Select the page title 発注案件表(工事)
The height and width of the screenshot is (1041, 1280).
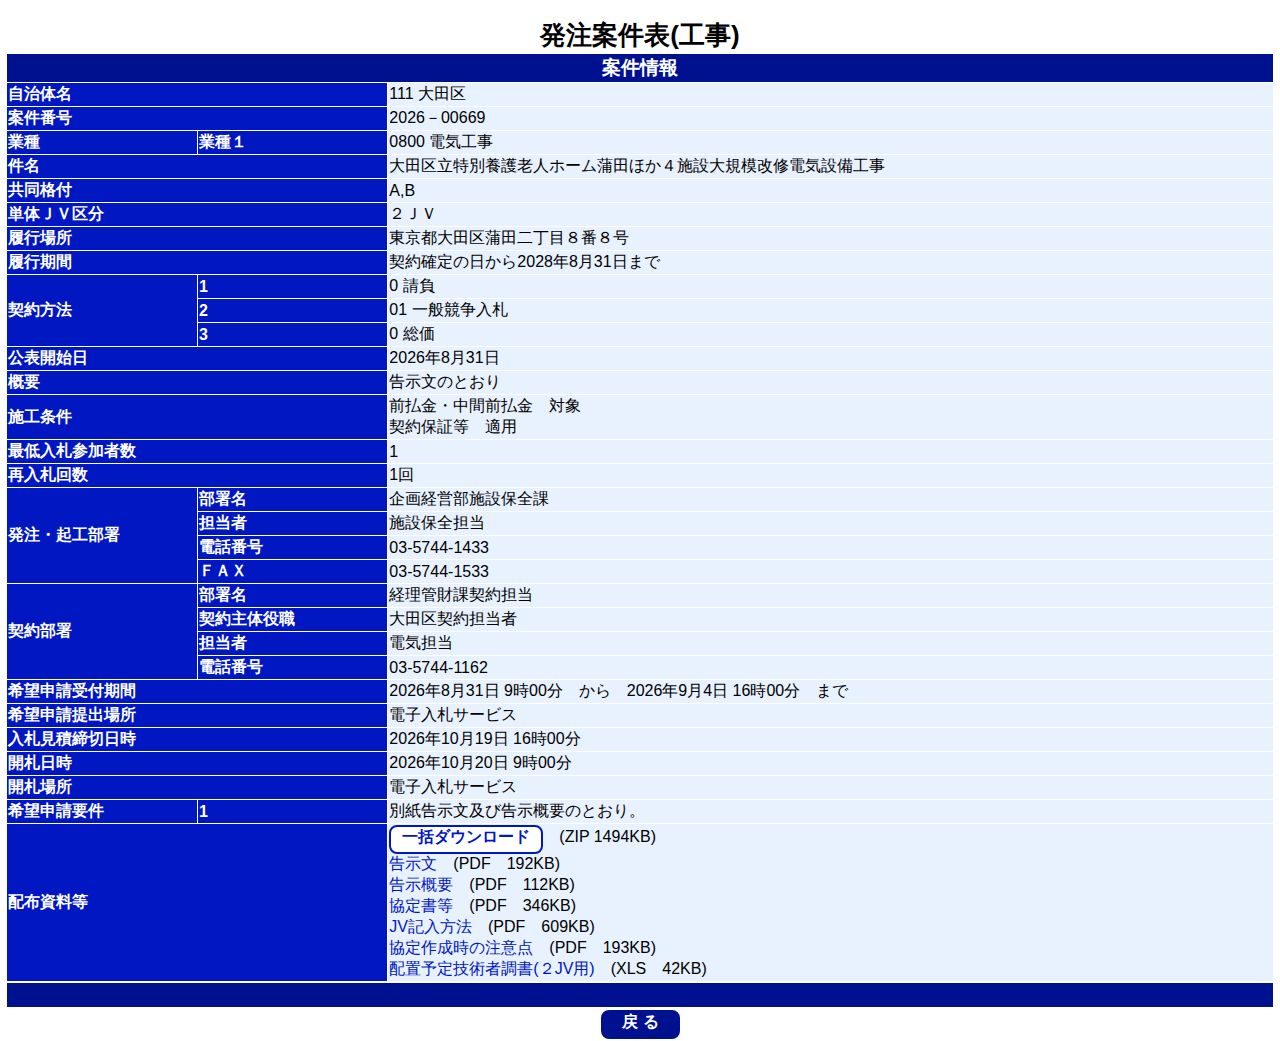[x=640, y=35]
